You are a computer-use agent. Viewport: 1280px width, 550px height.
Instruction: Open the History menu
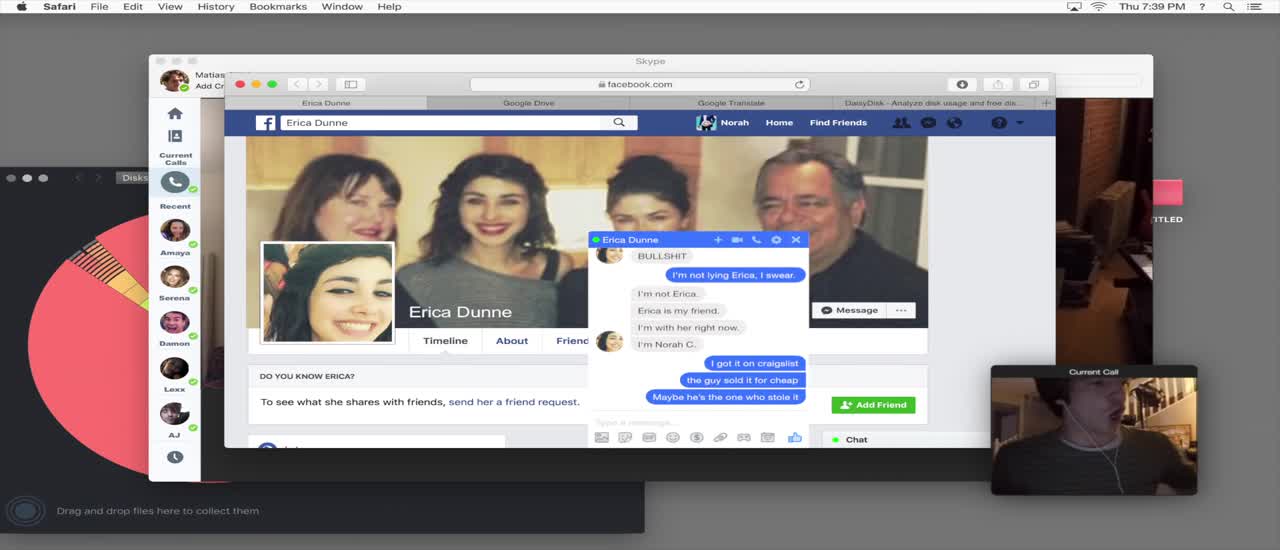tap(216, 7)
